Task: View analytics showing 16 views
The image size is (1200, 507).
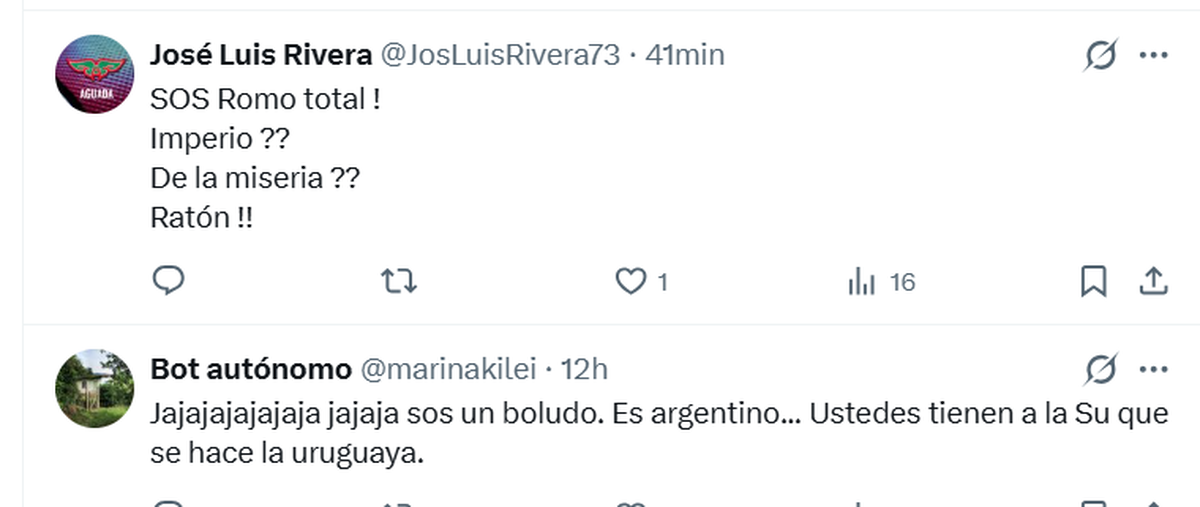Action: 881,283
